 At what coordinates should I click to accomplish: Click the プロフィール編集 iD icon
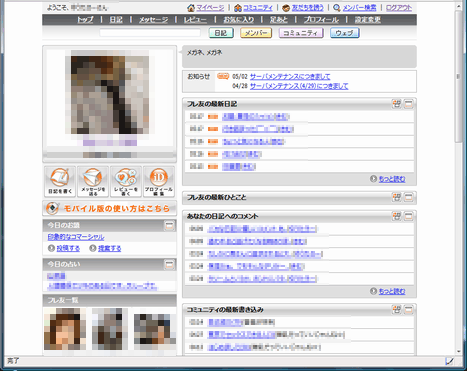159,181
